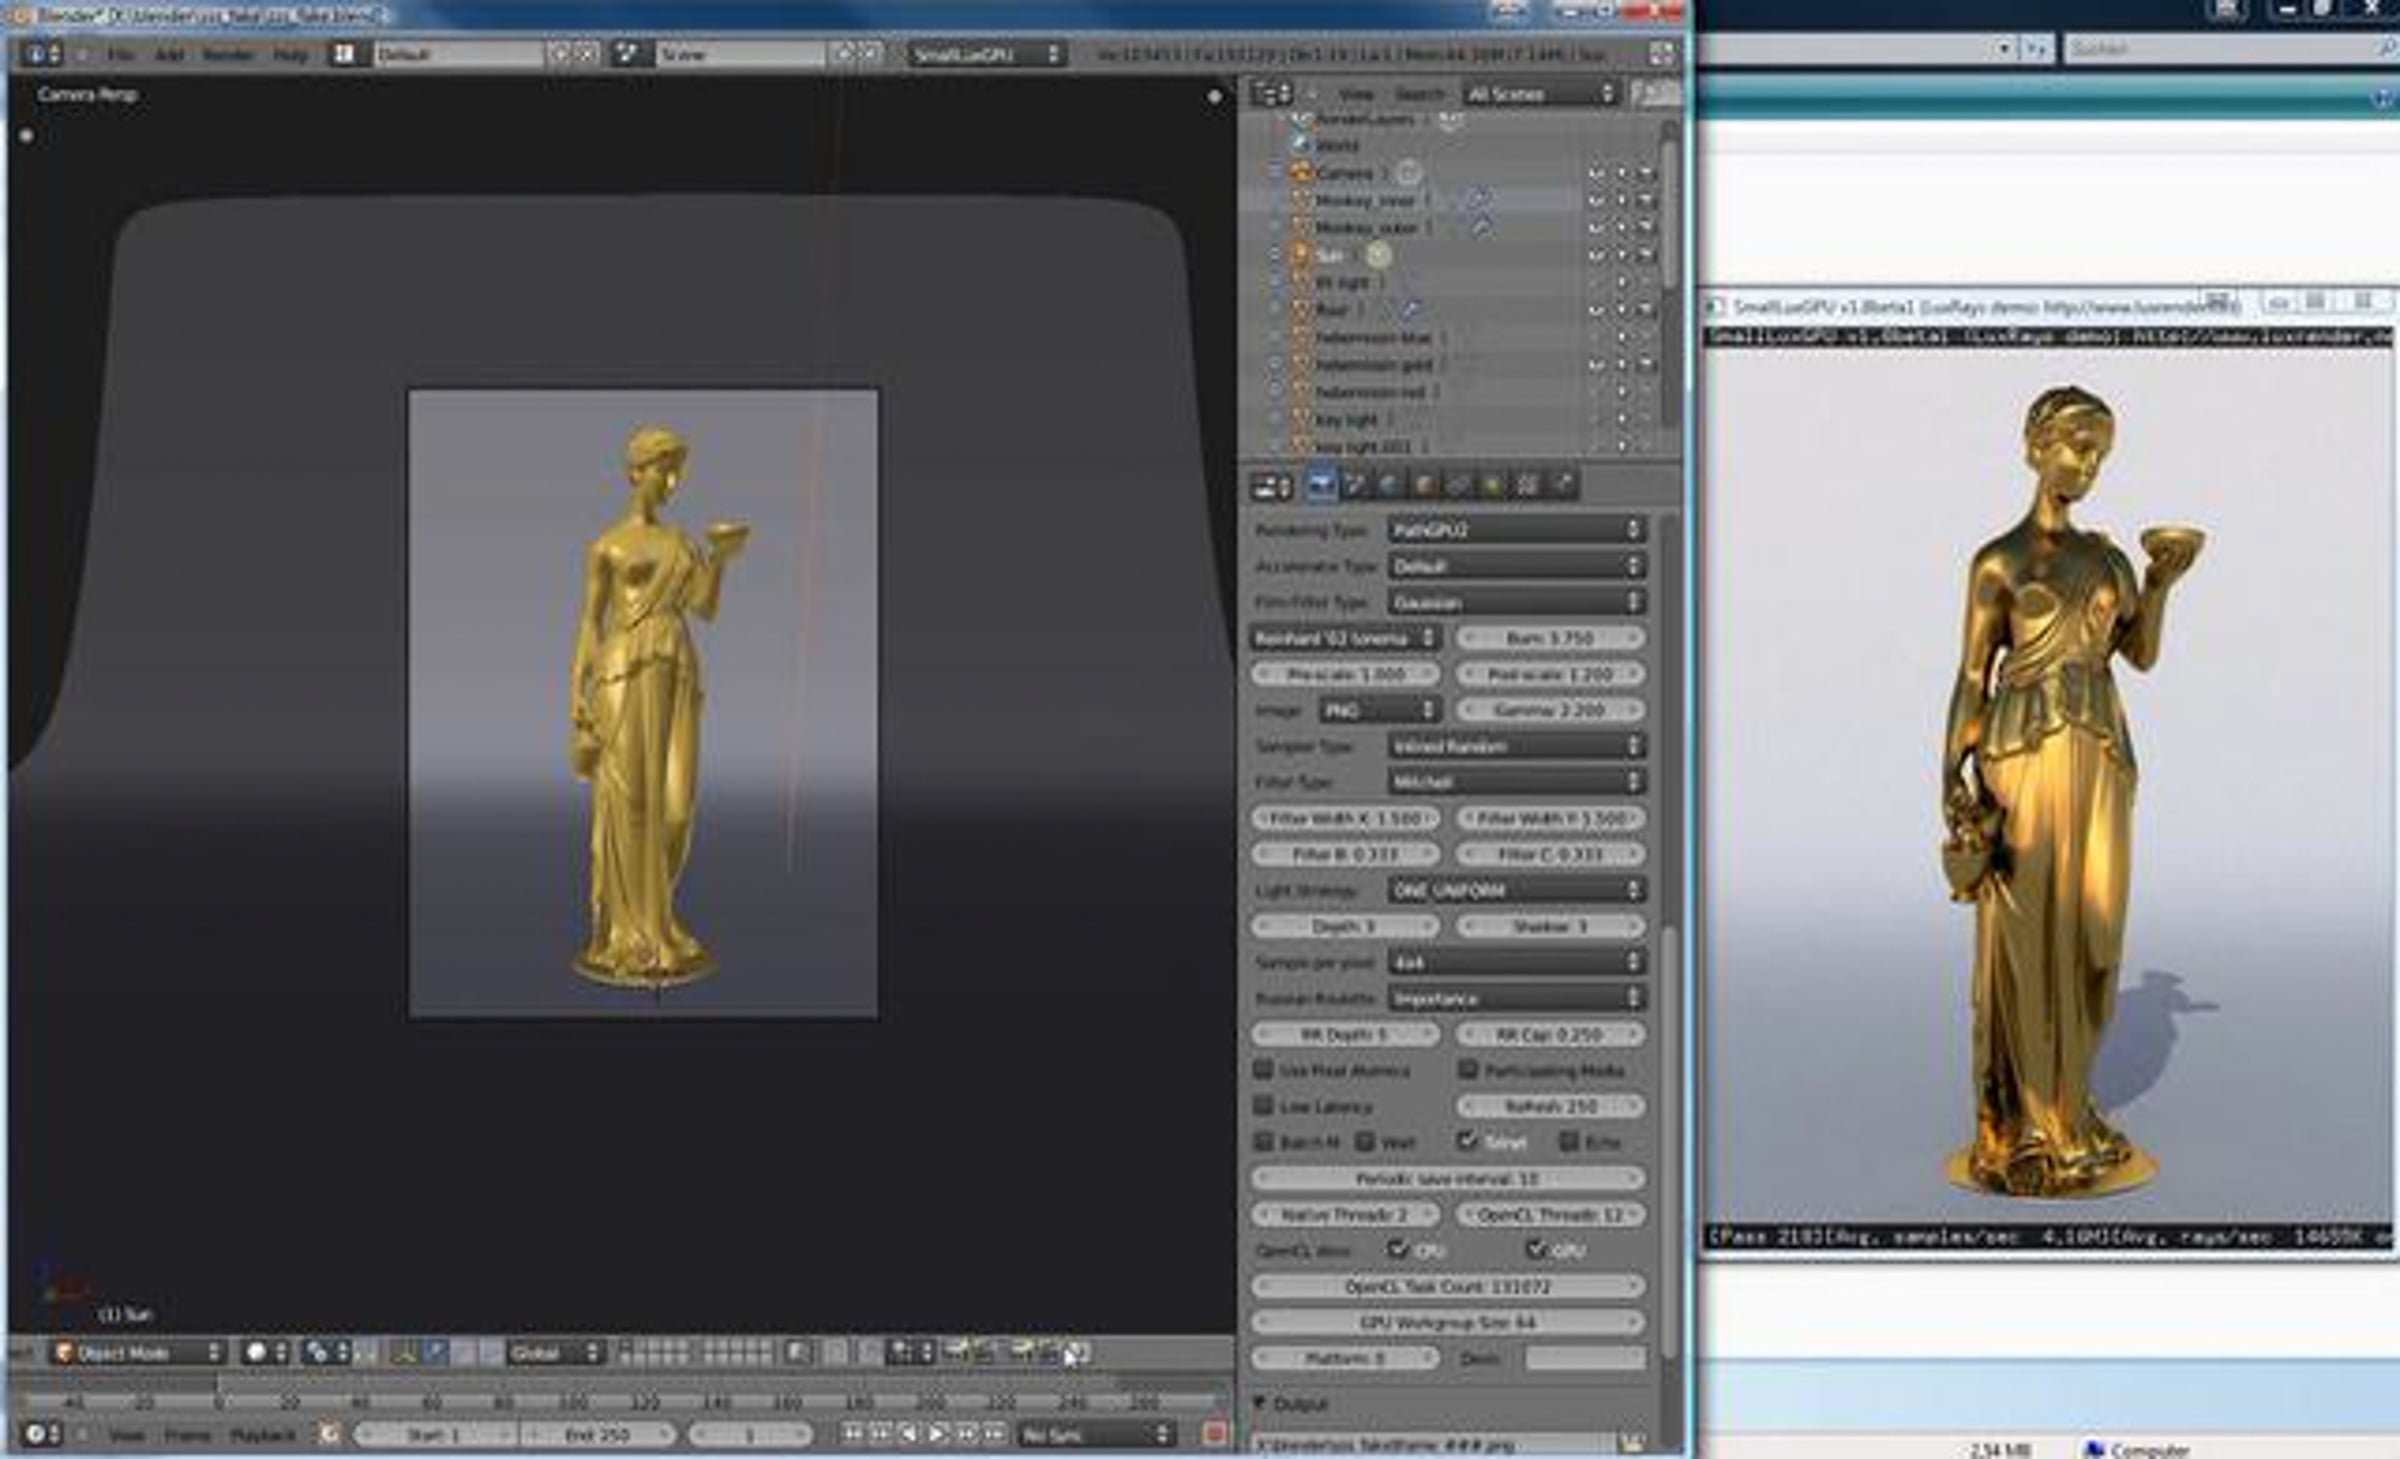This screenshot has width=2400, height=1459.
Task: Open the Scene properties tab icon
Action: (x=1355, y=485)
